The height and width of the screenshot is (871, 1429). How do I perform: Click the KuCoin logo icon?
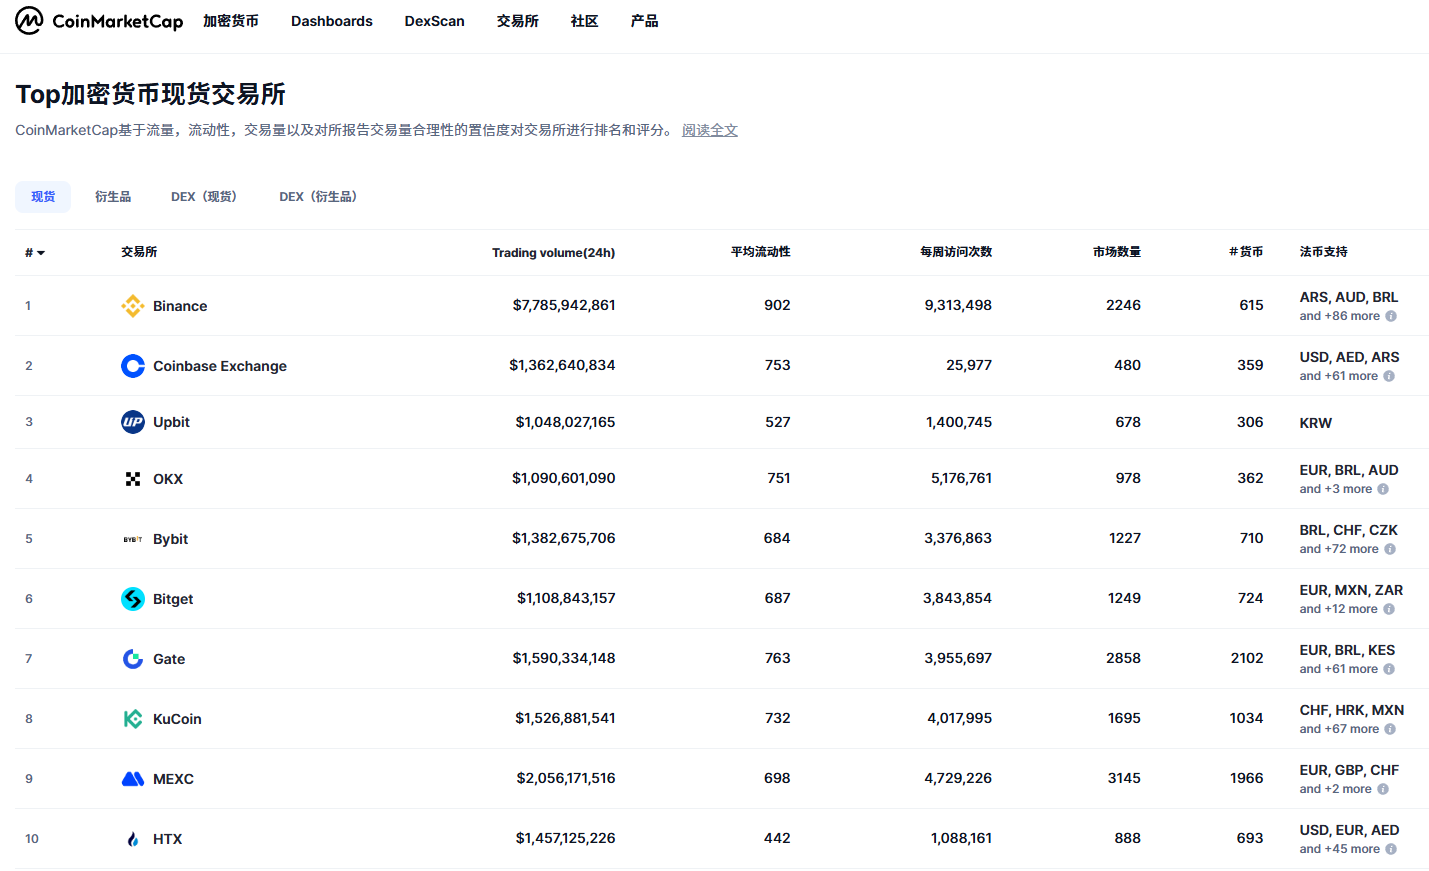(133, 719)
